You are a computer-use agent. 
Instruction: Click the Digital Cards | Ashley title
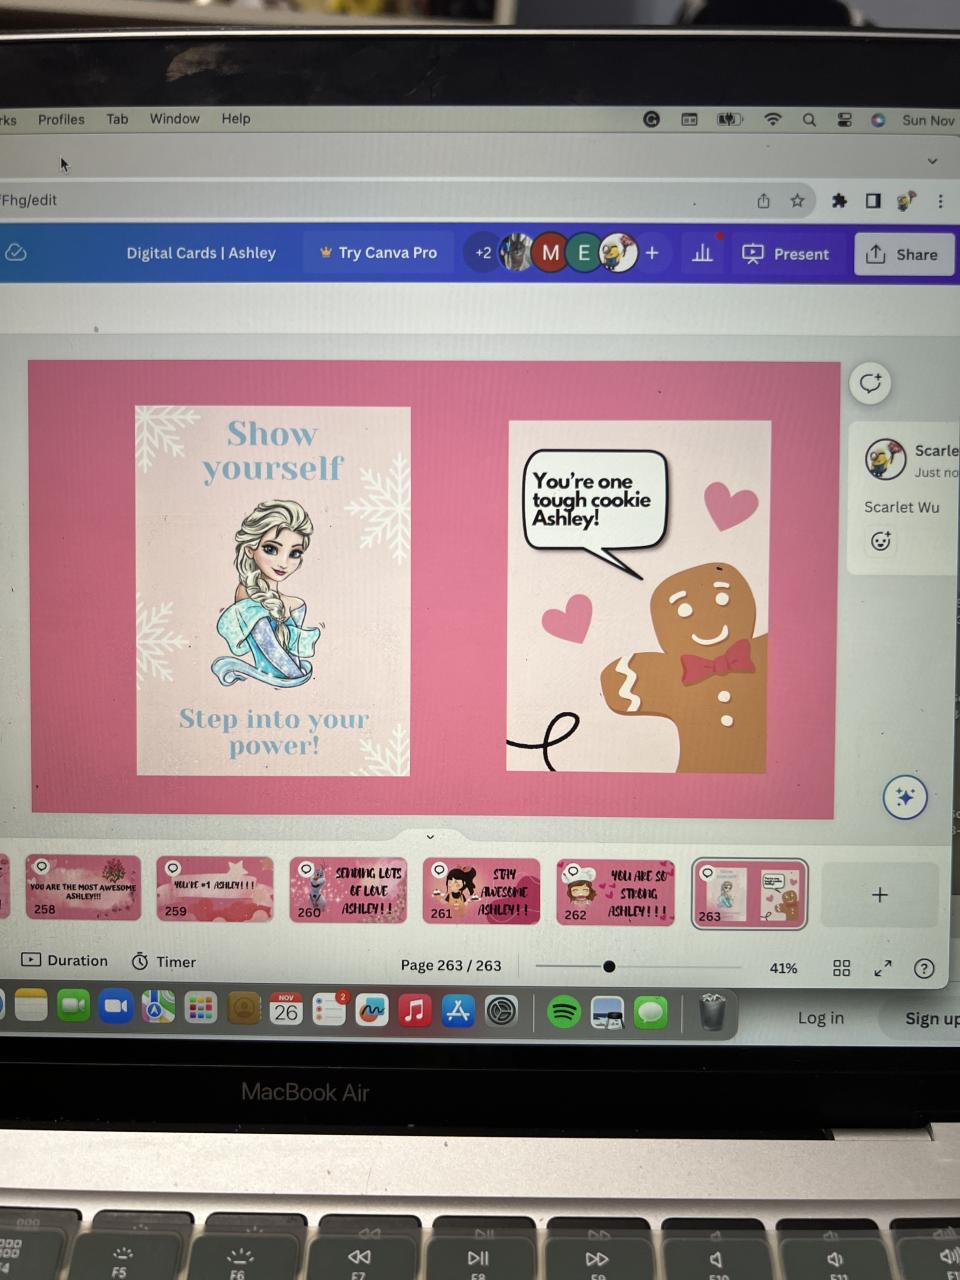click(201, 253)
